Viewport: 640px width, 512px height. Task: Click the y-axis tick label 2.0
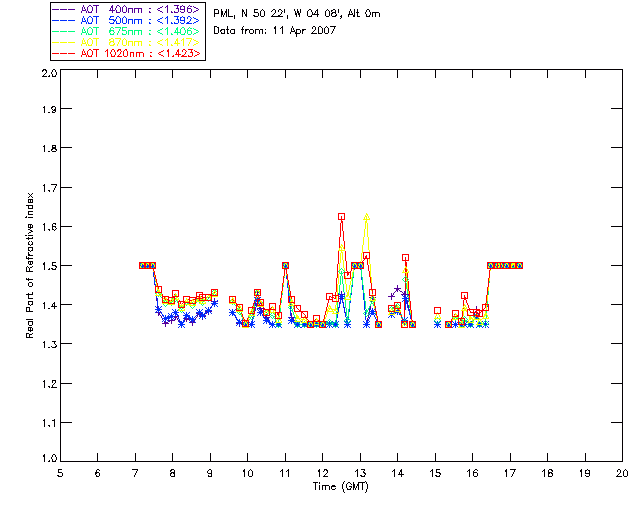click(49, 73)
